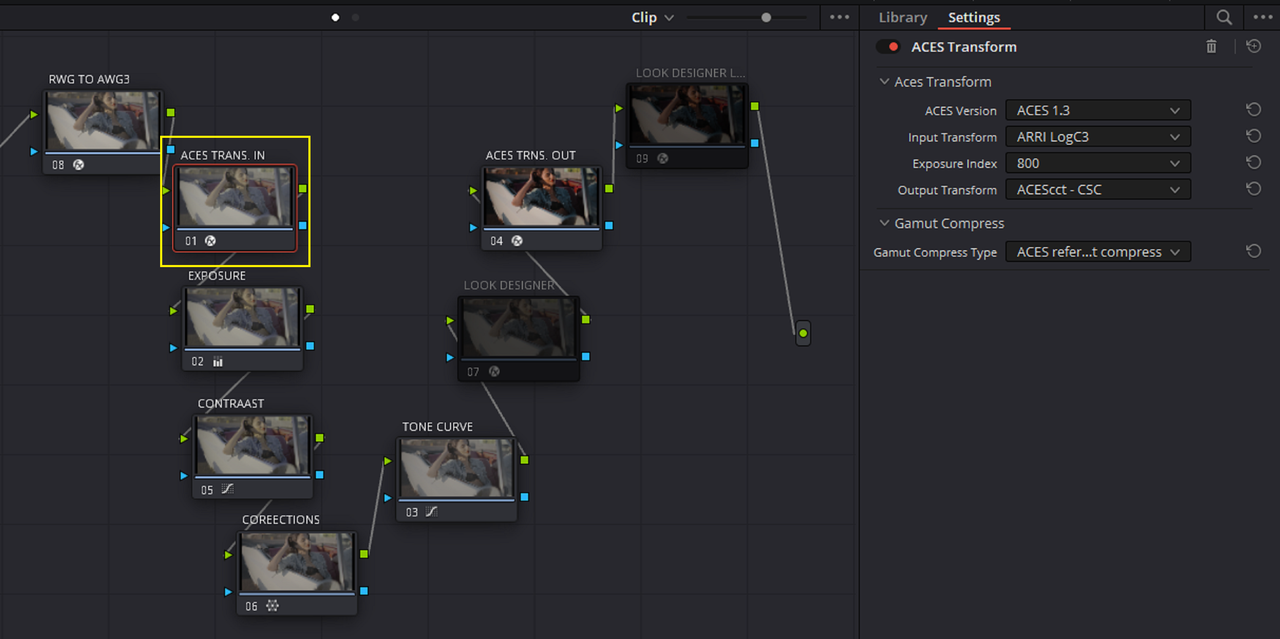Reset the Exposure Index setting

pos(1253,163)
